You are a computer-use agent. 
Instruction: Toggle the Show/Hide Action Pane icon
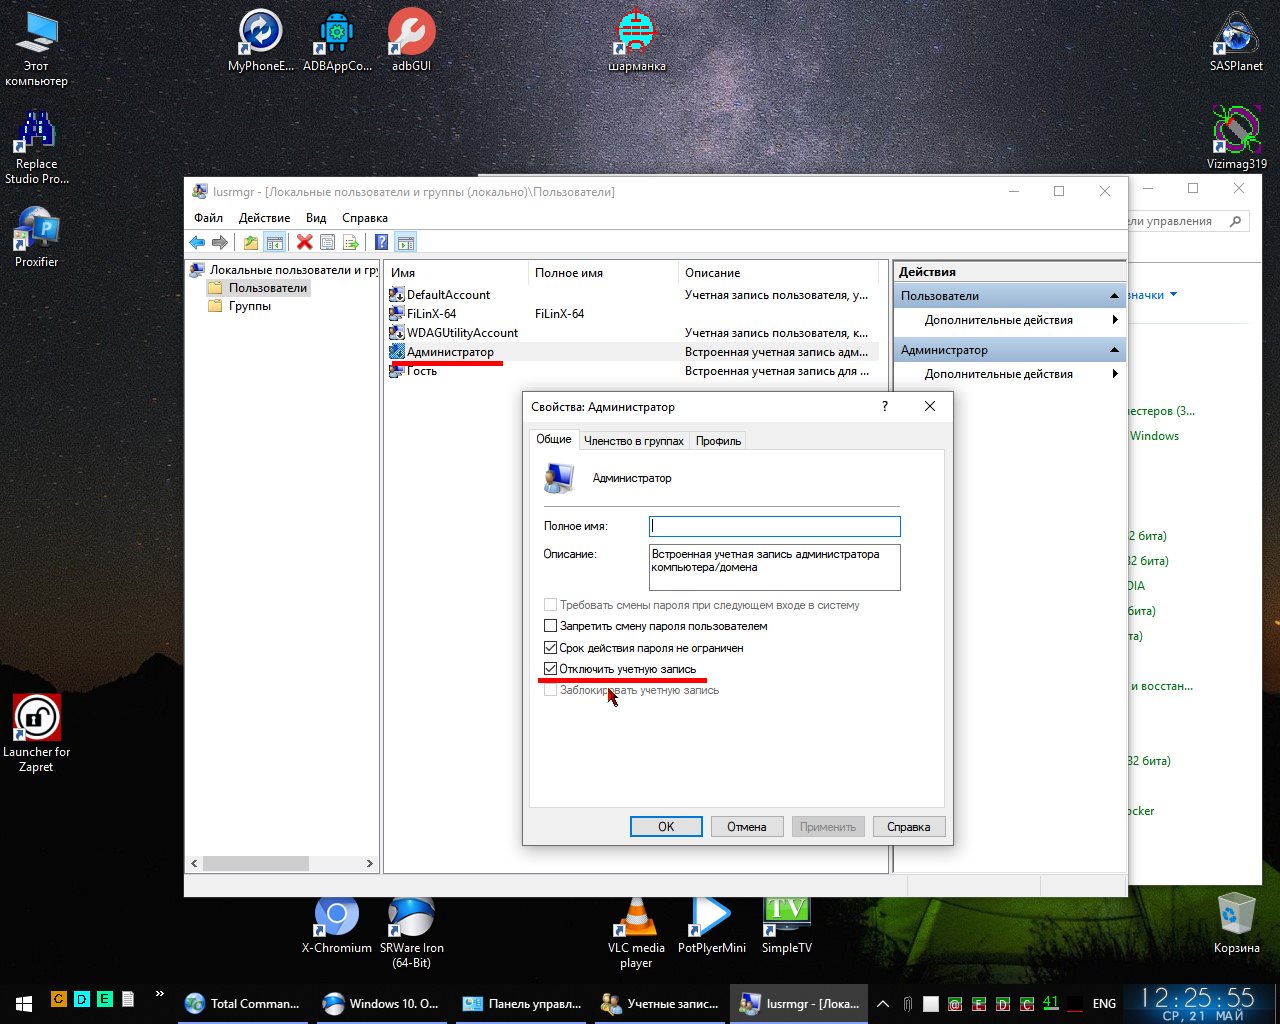[405, 242]
